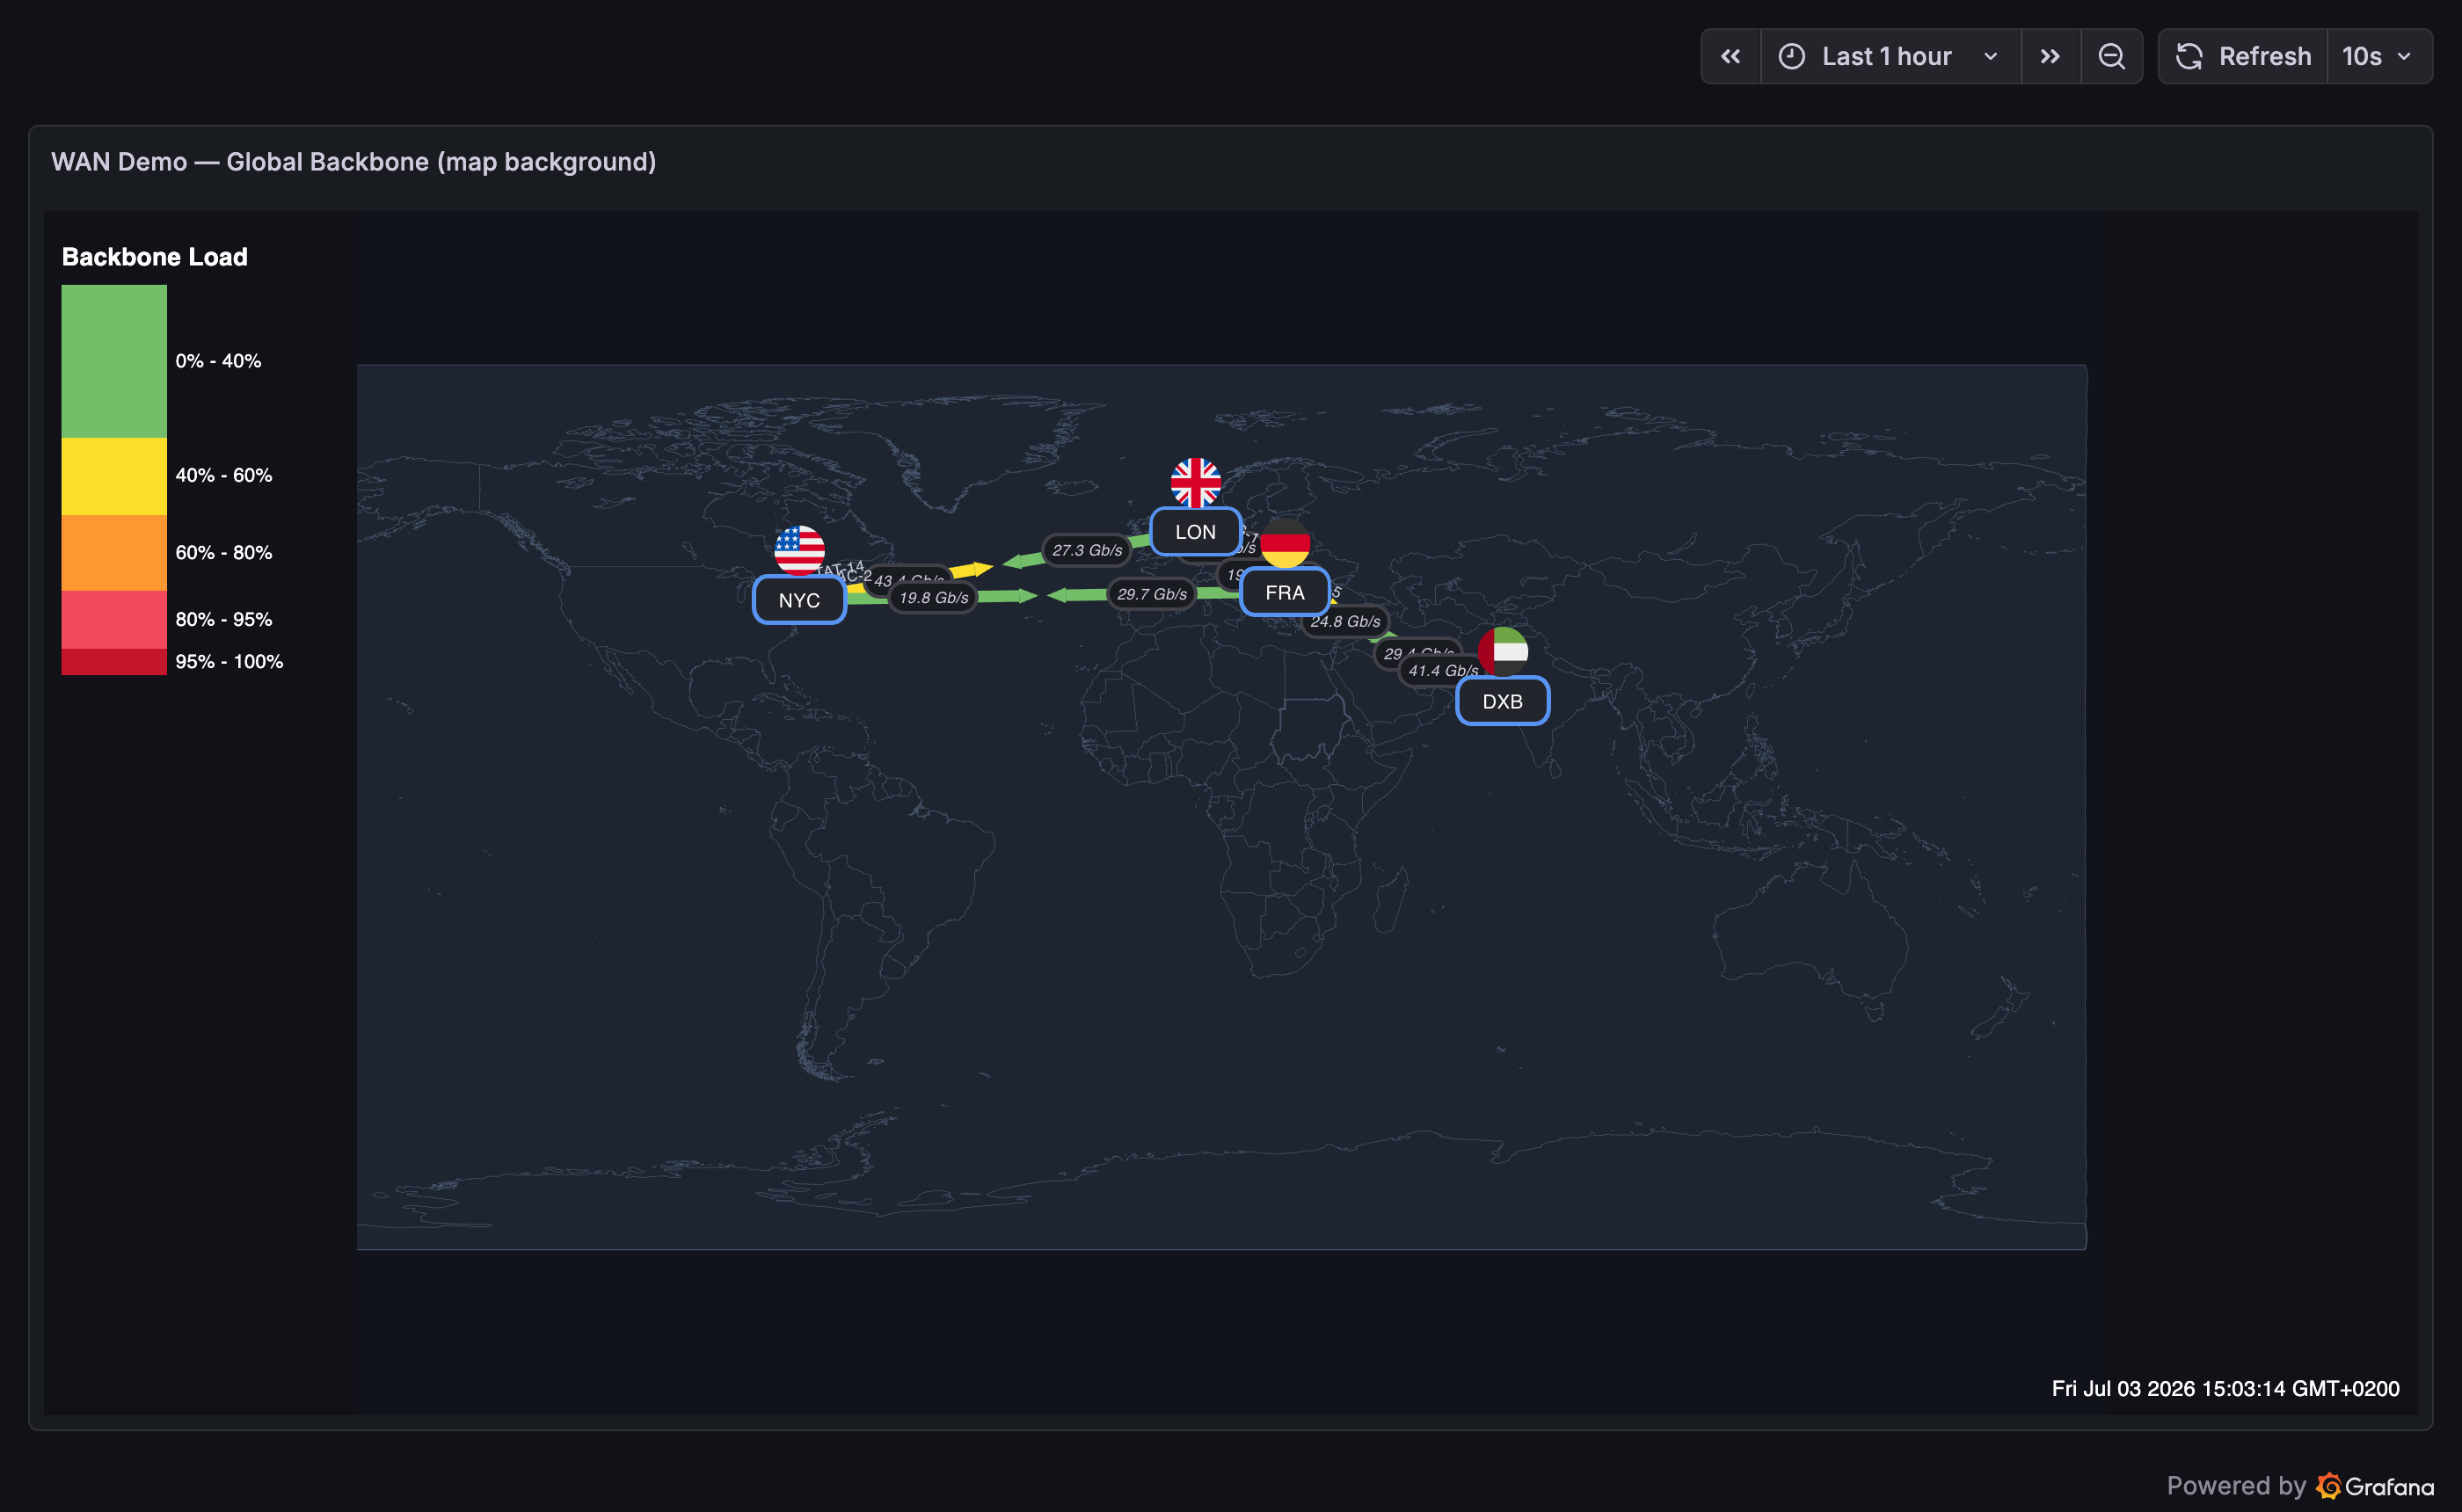
Task: Click the German flag icon above FRA
Action: tap(1285, 543)
